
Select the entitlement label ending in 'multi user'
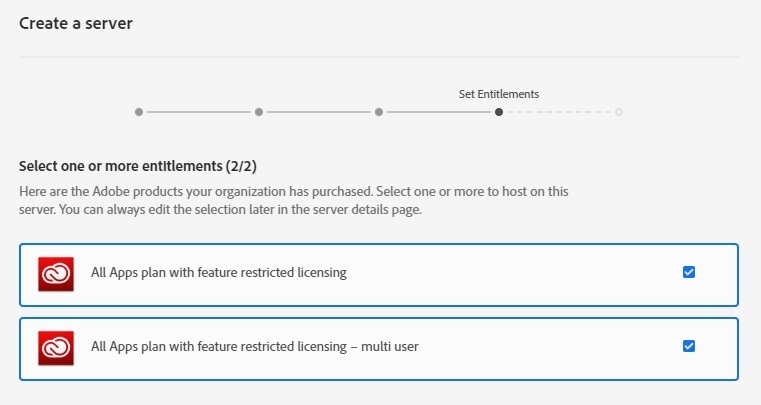tap(254, 347)
